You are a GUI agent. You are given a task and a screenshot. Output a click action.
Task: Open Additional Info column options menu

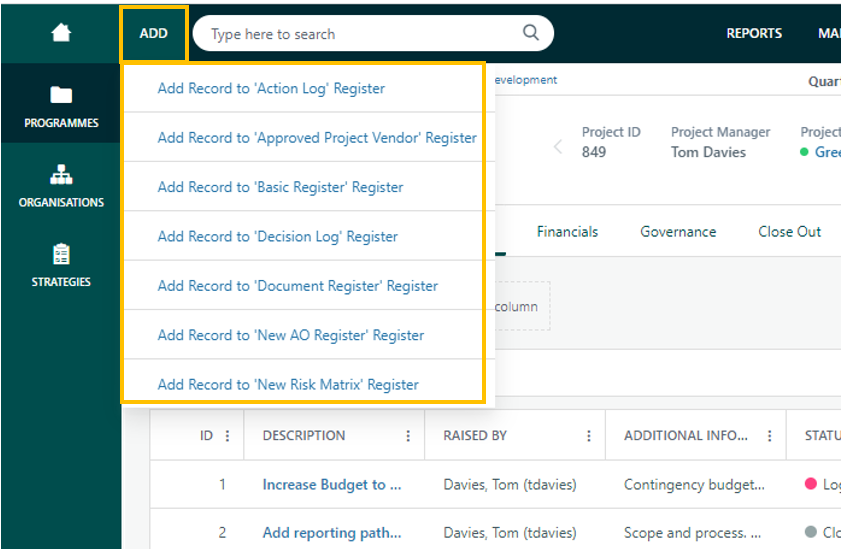pyautogui.click(x=770, y=435)
